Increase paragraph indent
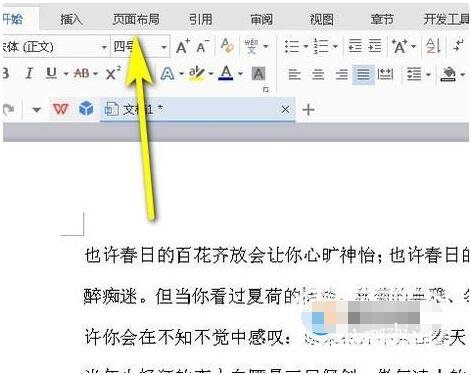 (x=375, y=46)
